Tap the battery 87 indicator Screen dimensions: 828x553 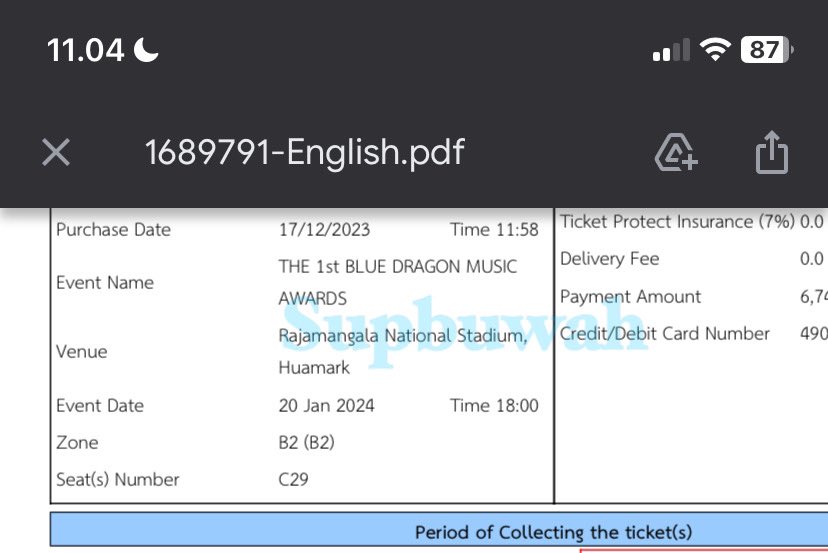(767, 50)
